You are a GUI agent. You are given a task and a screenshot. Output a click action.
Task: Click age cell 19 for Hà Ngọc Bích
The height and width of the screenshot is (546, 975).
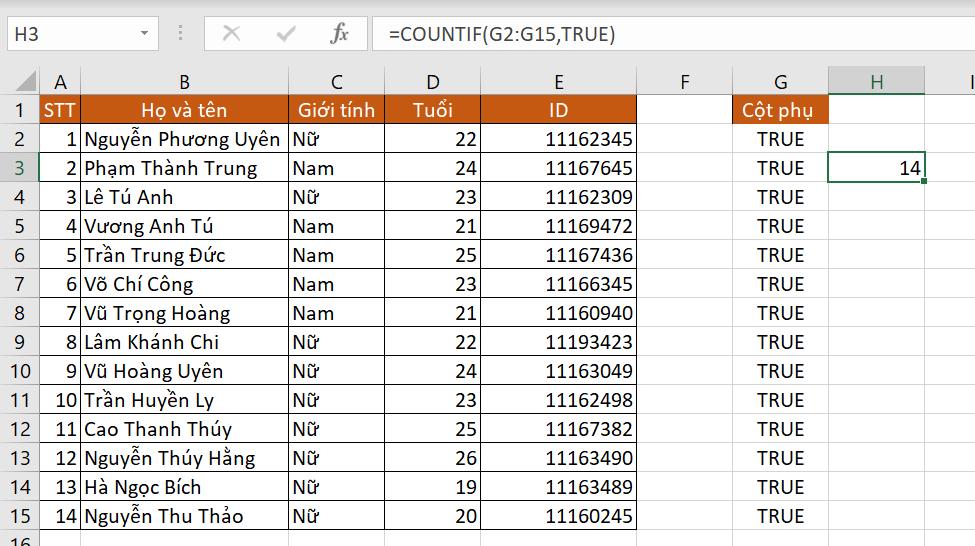tap(433, 487)
